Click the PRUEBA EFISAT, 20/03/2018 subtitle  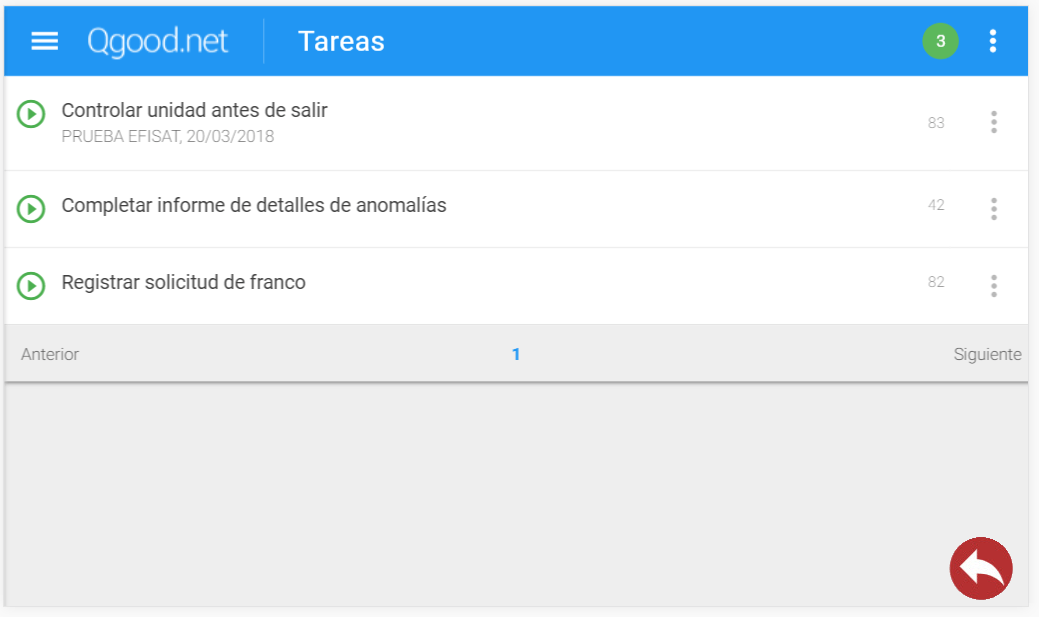[x=167, y=136]
